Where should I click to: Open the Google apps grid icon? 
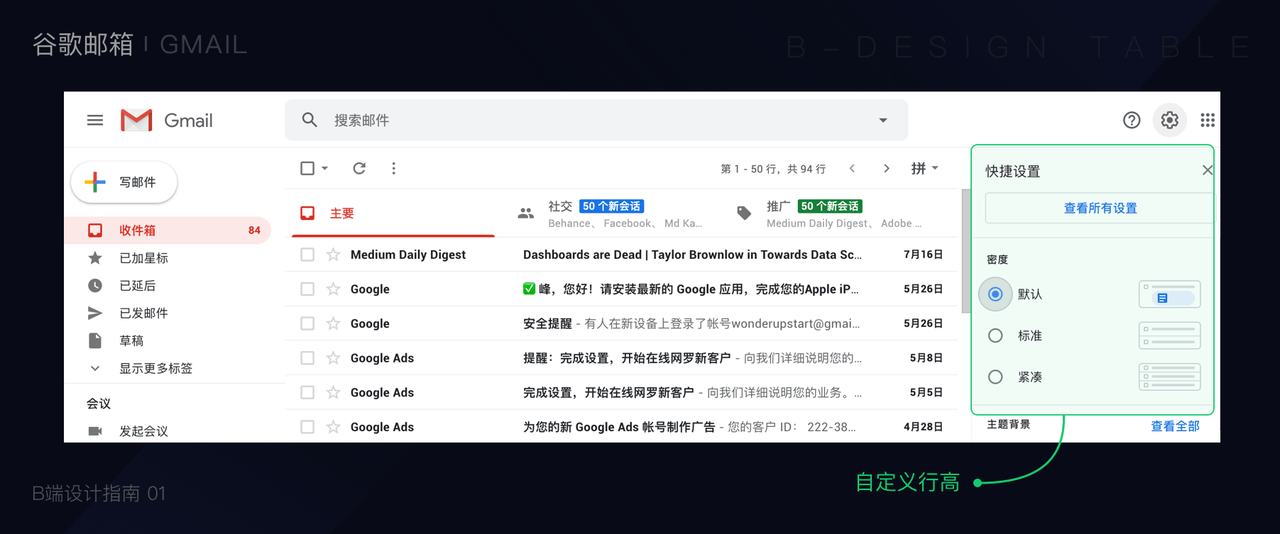(1207, 120)
